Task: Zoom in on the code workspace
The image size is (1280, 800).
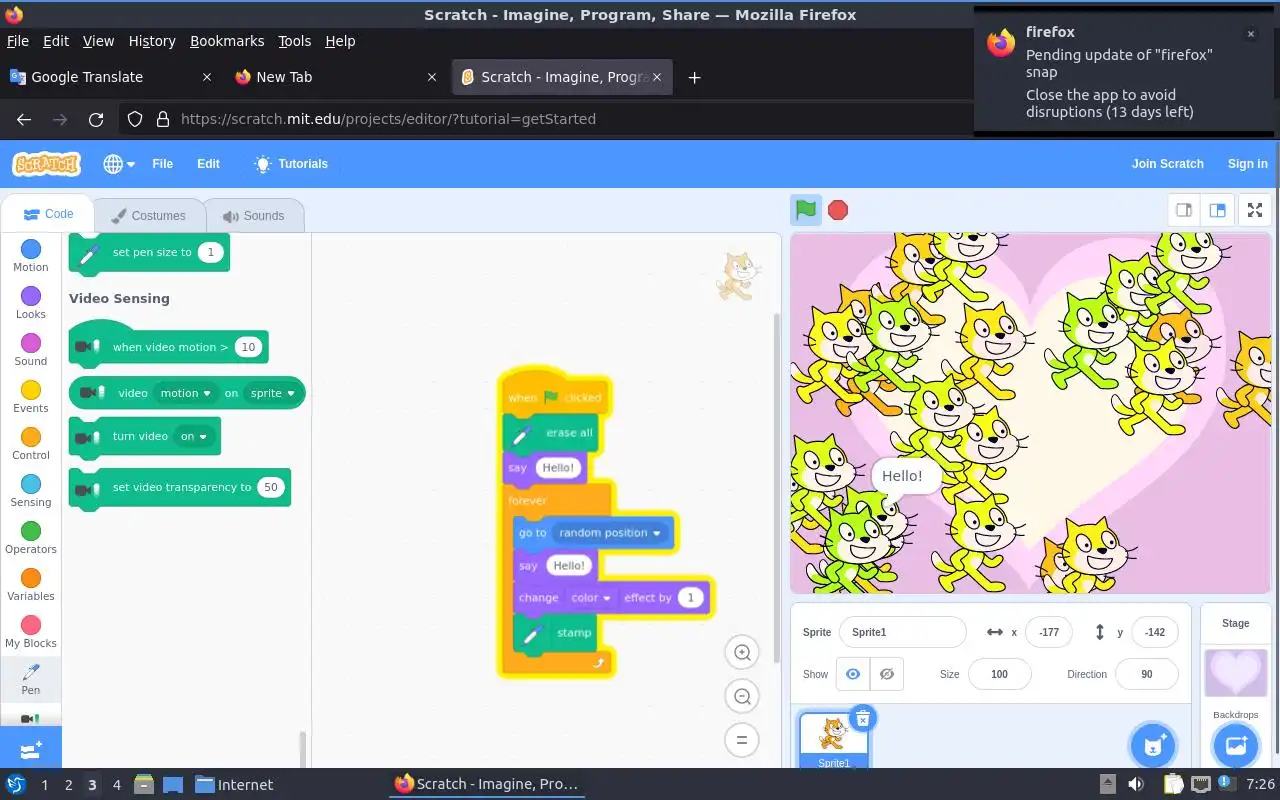Action: click(x=742, y=653)
